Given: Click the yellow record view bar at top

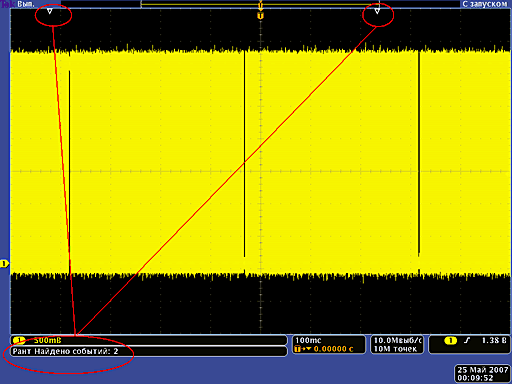Looking at the screenshot, I should (x=260, y=4).
